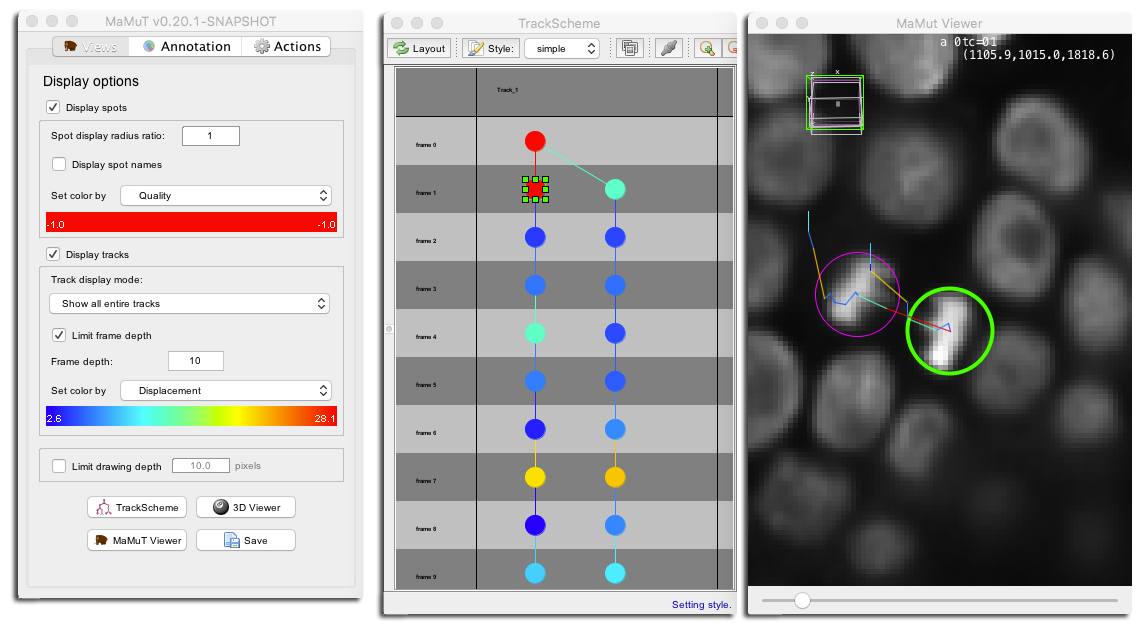This screenshot has height=630, width=1146.
Task: Click the Style paintbrush button in TrackScheme
Action: point(490,48)
